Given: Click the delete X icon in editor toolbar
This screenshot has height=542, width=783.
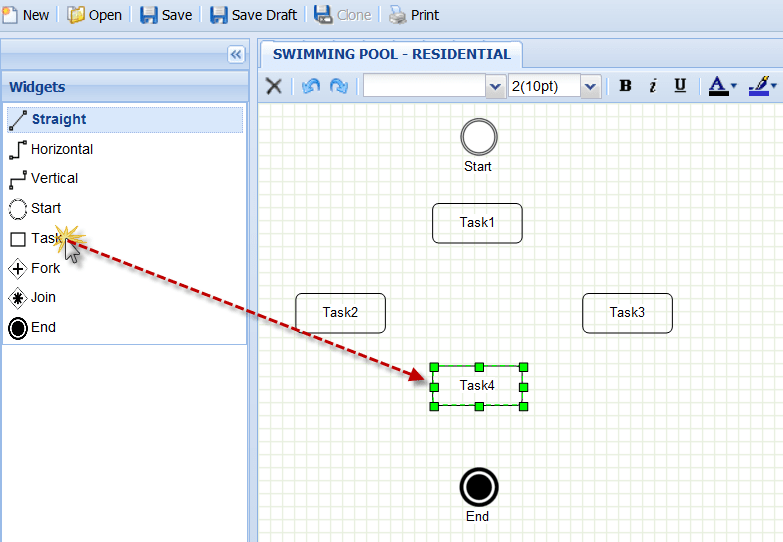Looking at the screenshot, I should pos(273,86).
